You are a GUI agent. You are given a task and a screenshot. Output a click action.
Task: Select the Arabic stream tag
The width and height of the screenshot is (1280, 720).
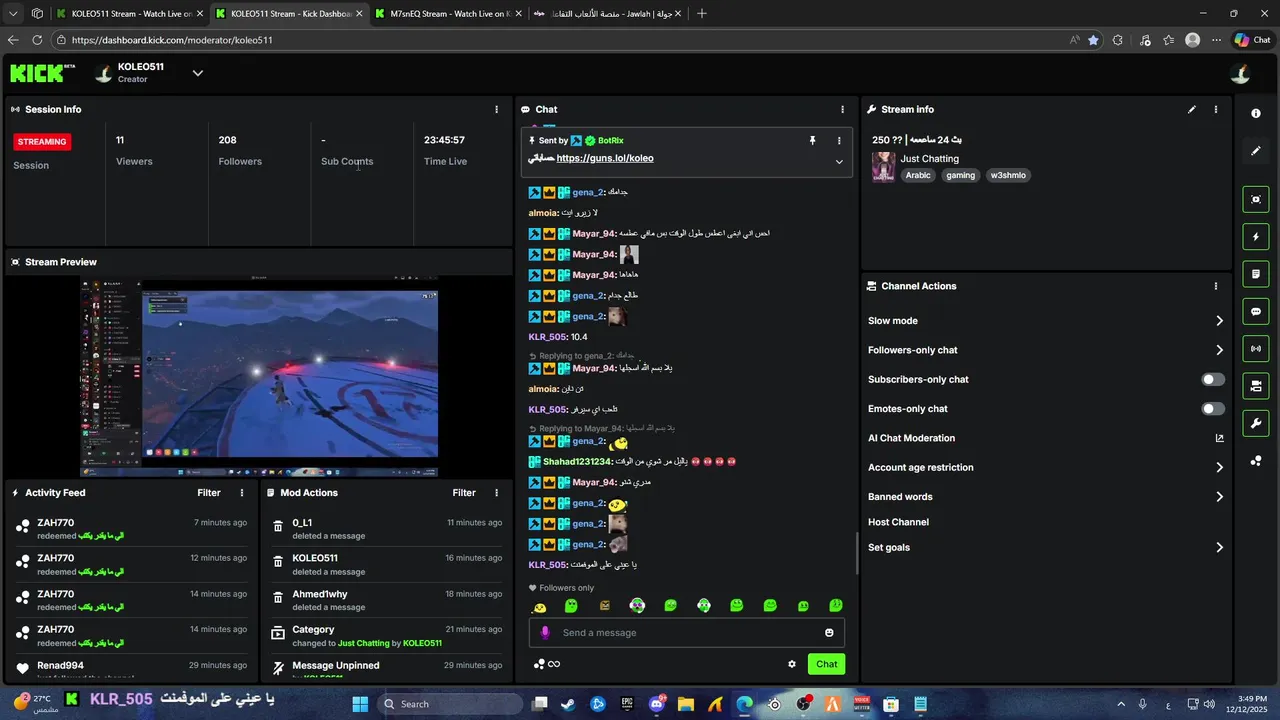(918, 175)
